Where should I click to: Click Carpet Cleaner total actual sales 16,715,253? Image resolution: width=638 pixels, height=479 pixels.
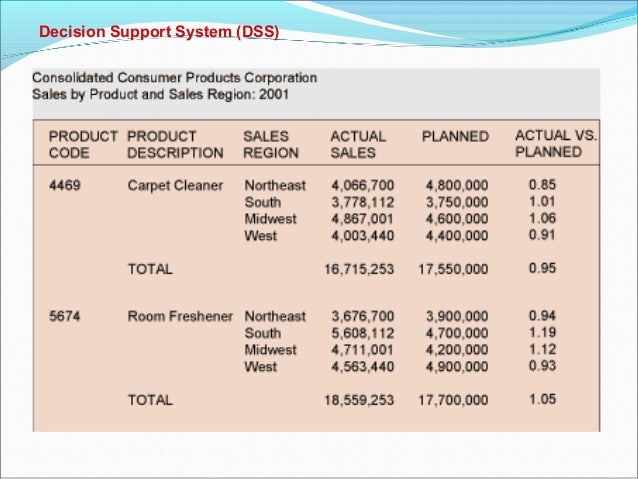coord(359,269)
